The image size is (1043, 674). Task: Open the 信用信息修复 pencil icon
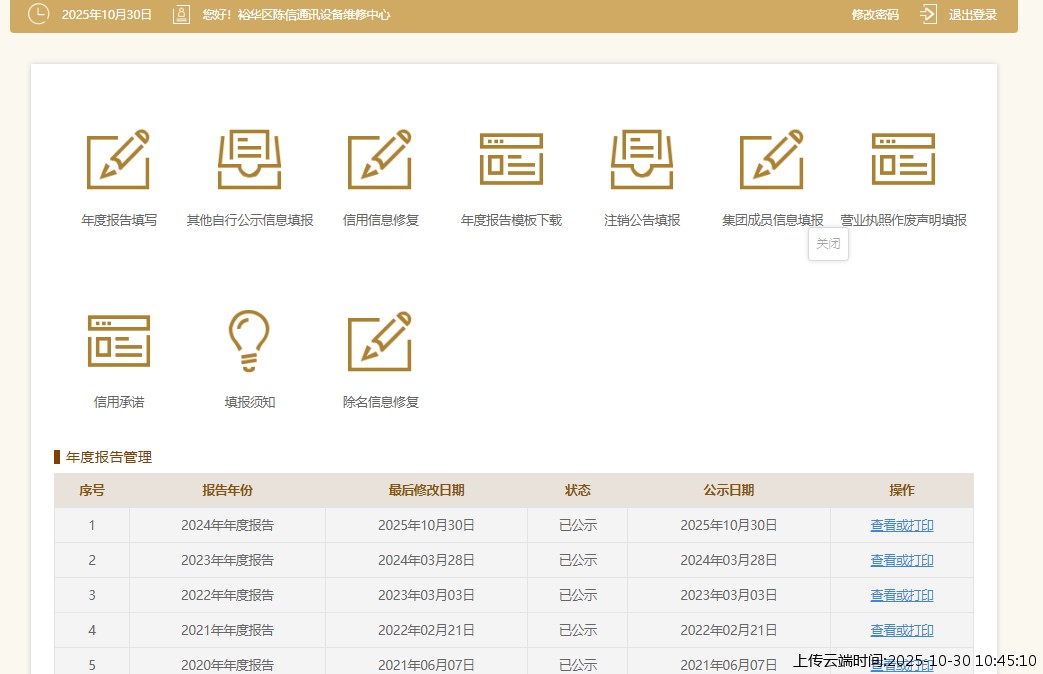380,159
